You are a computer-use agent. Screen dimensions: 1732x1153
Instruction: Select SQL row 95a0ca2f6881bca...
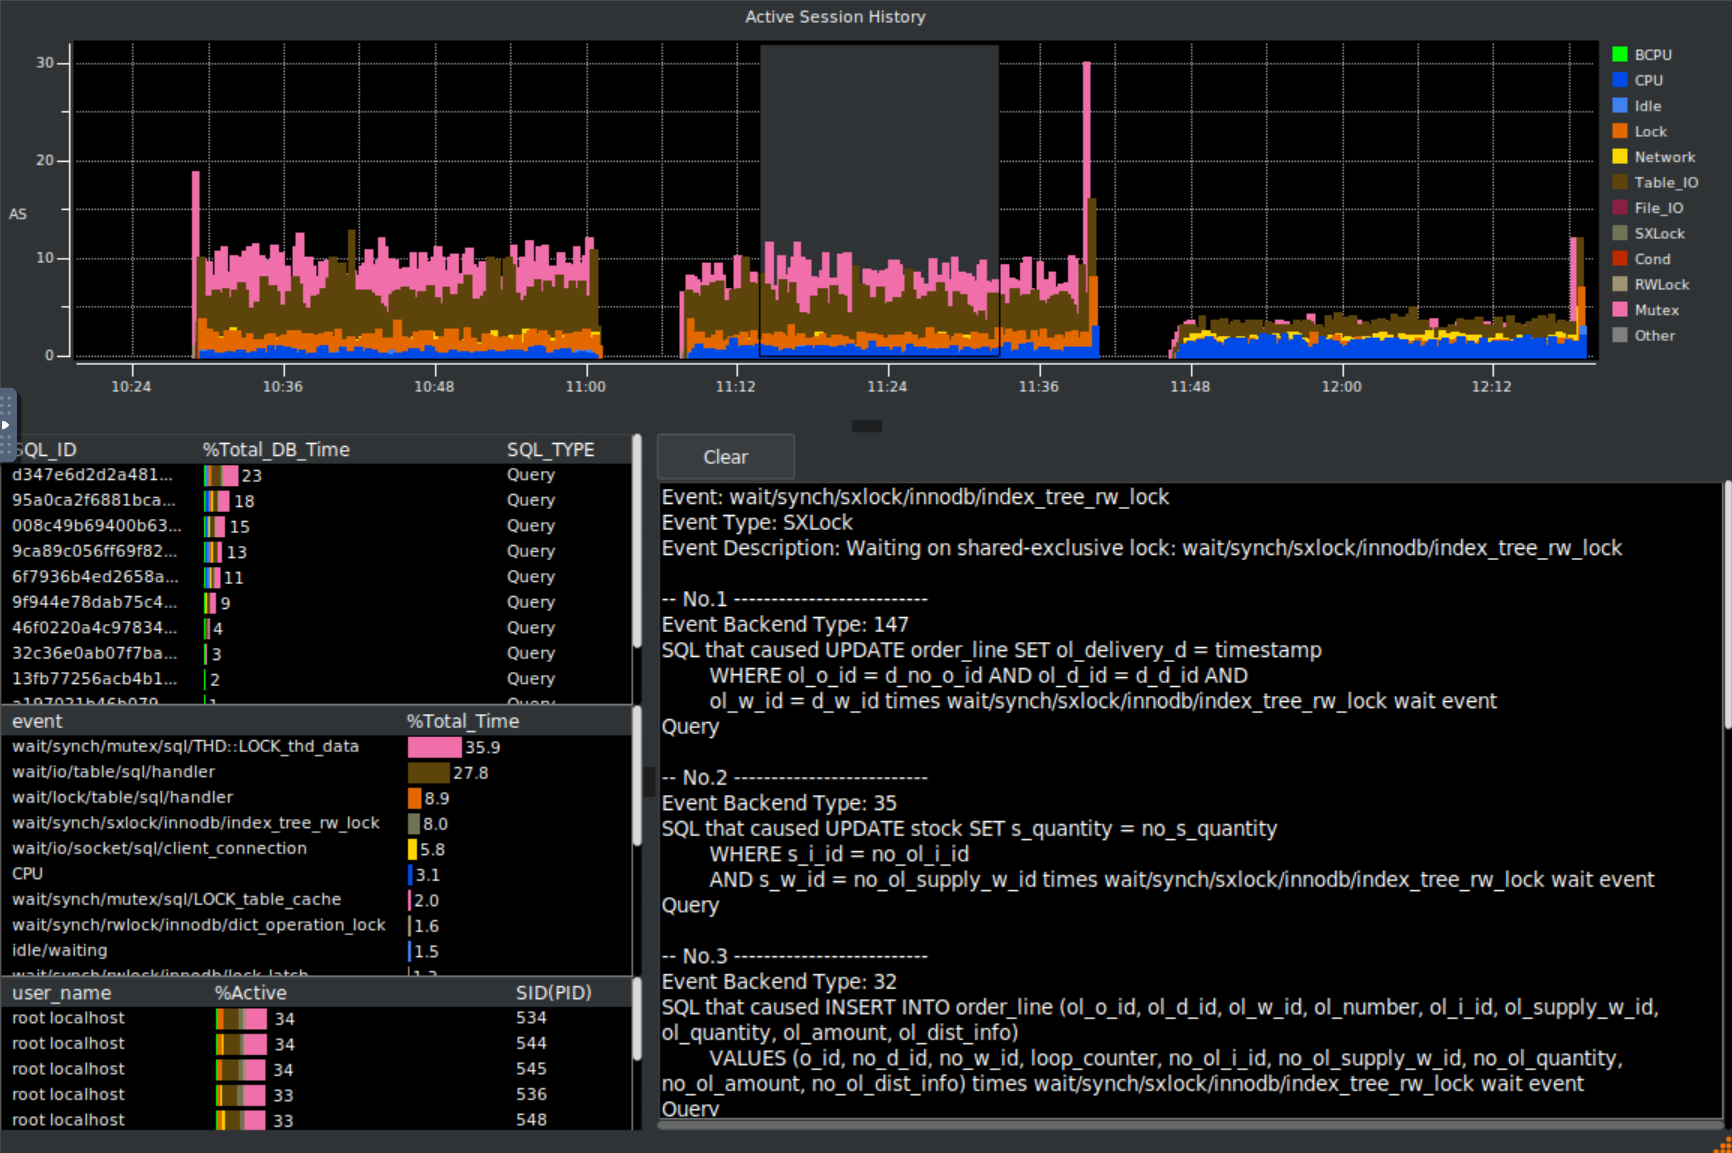(x=316, y=500)
